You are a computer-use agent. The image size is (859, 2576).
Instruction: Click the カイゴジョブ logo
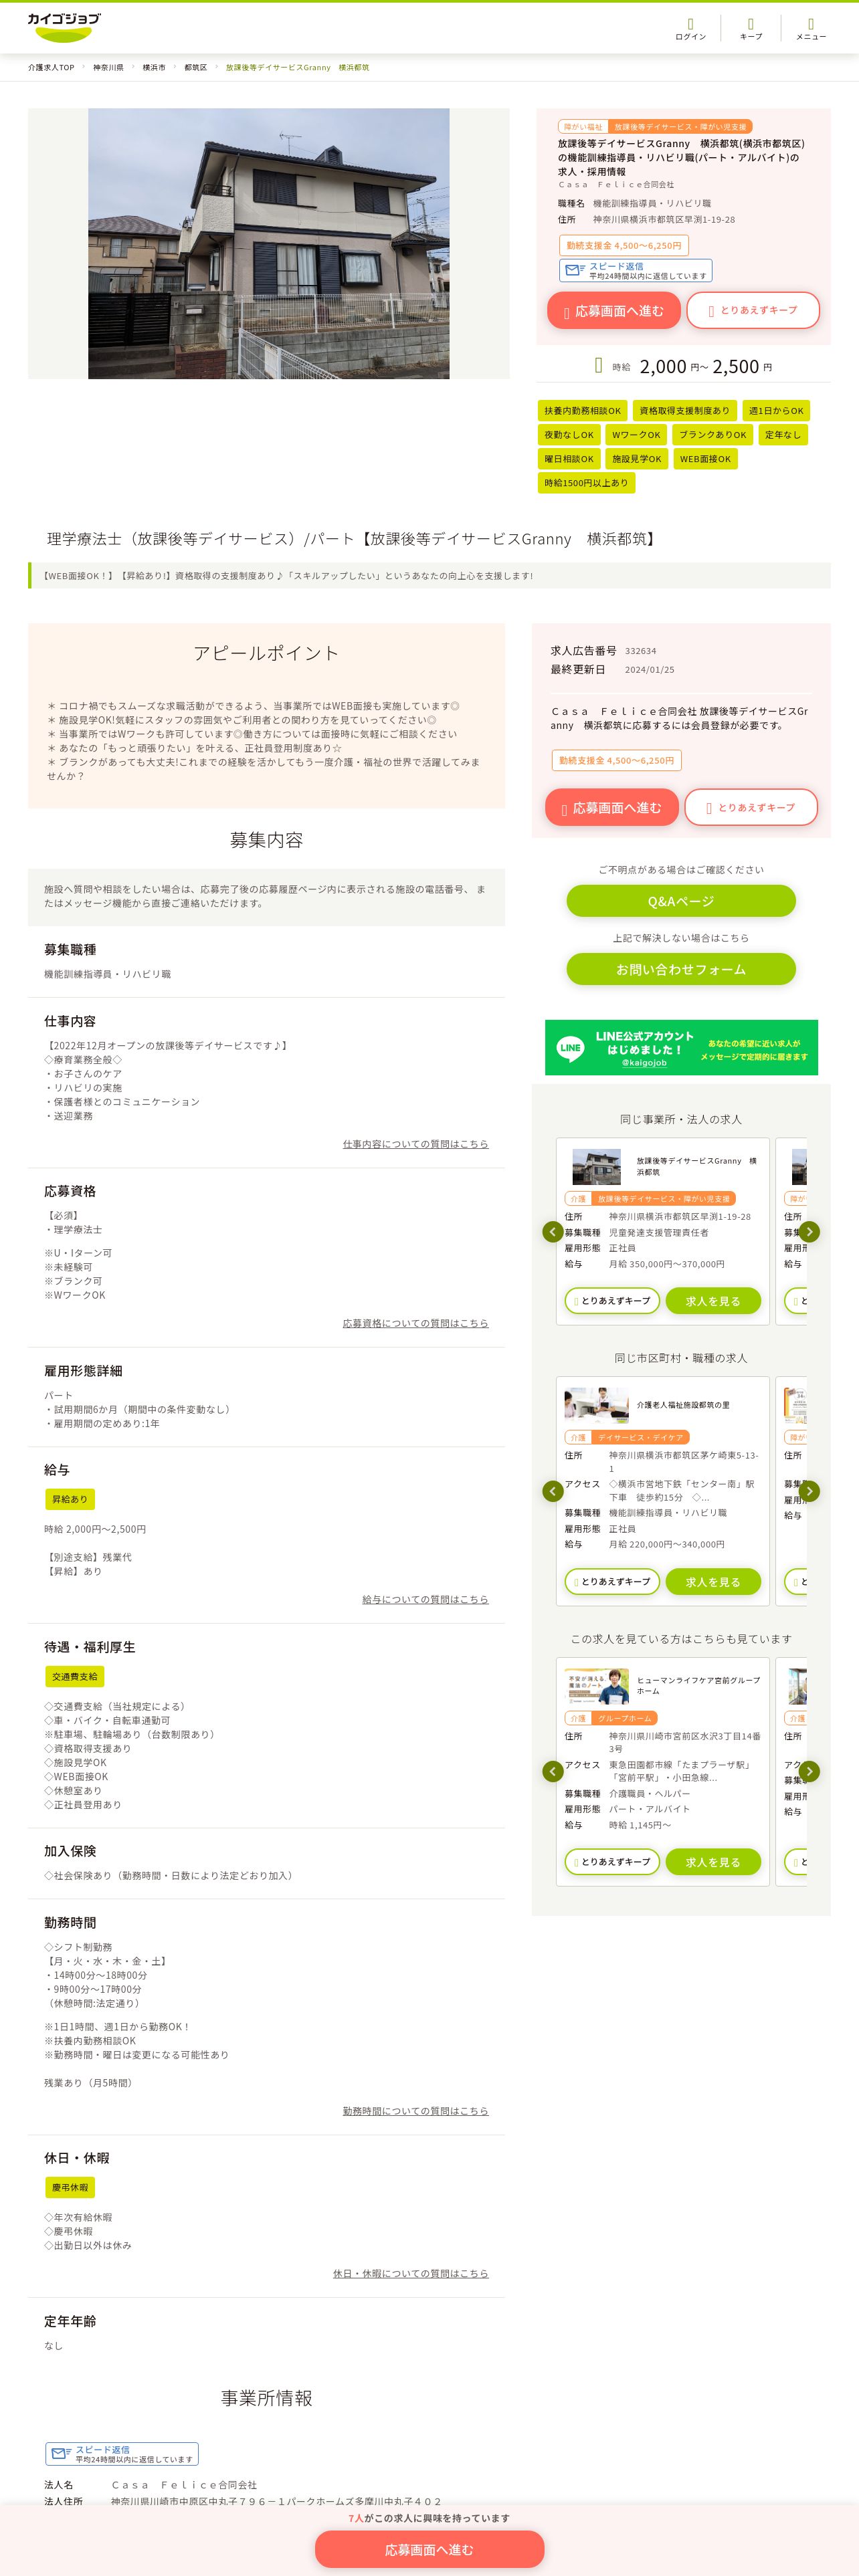[x=64, y=27]
